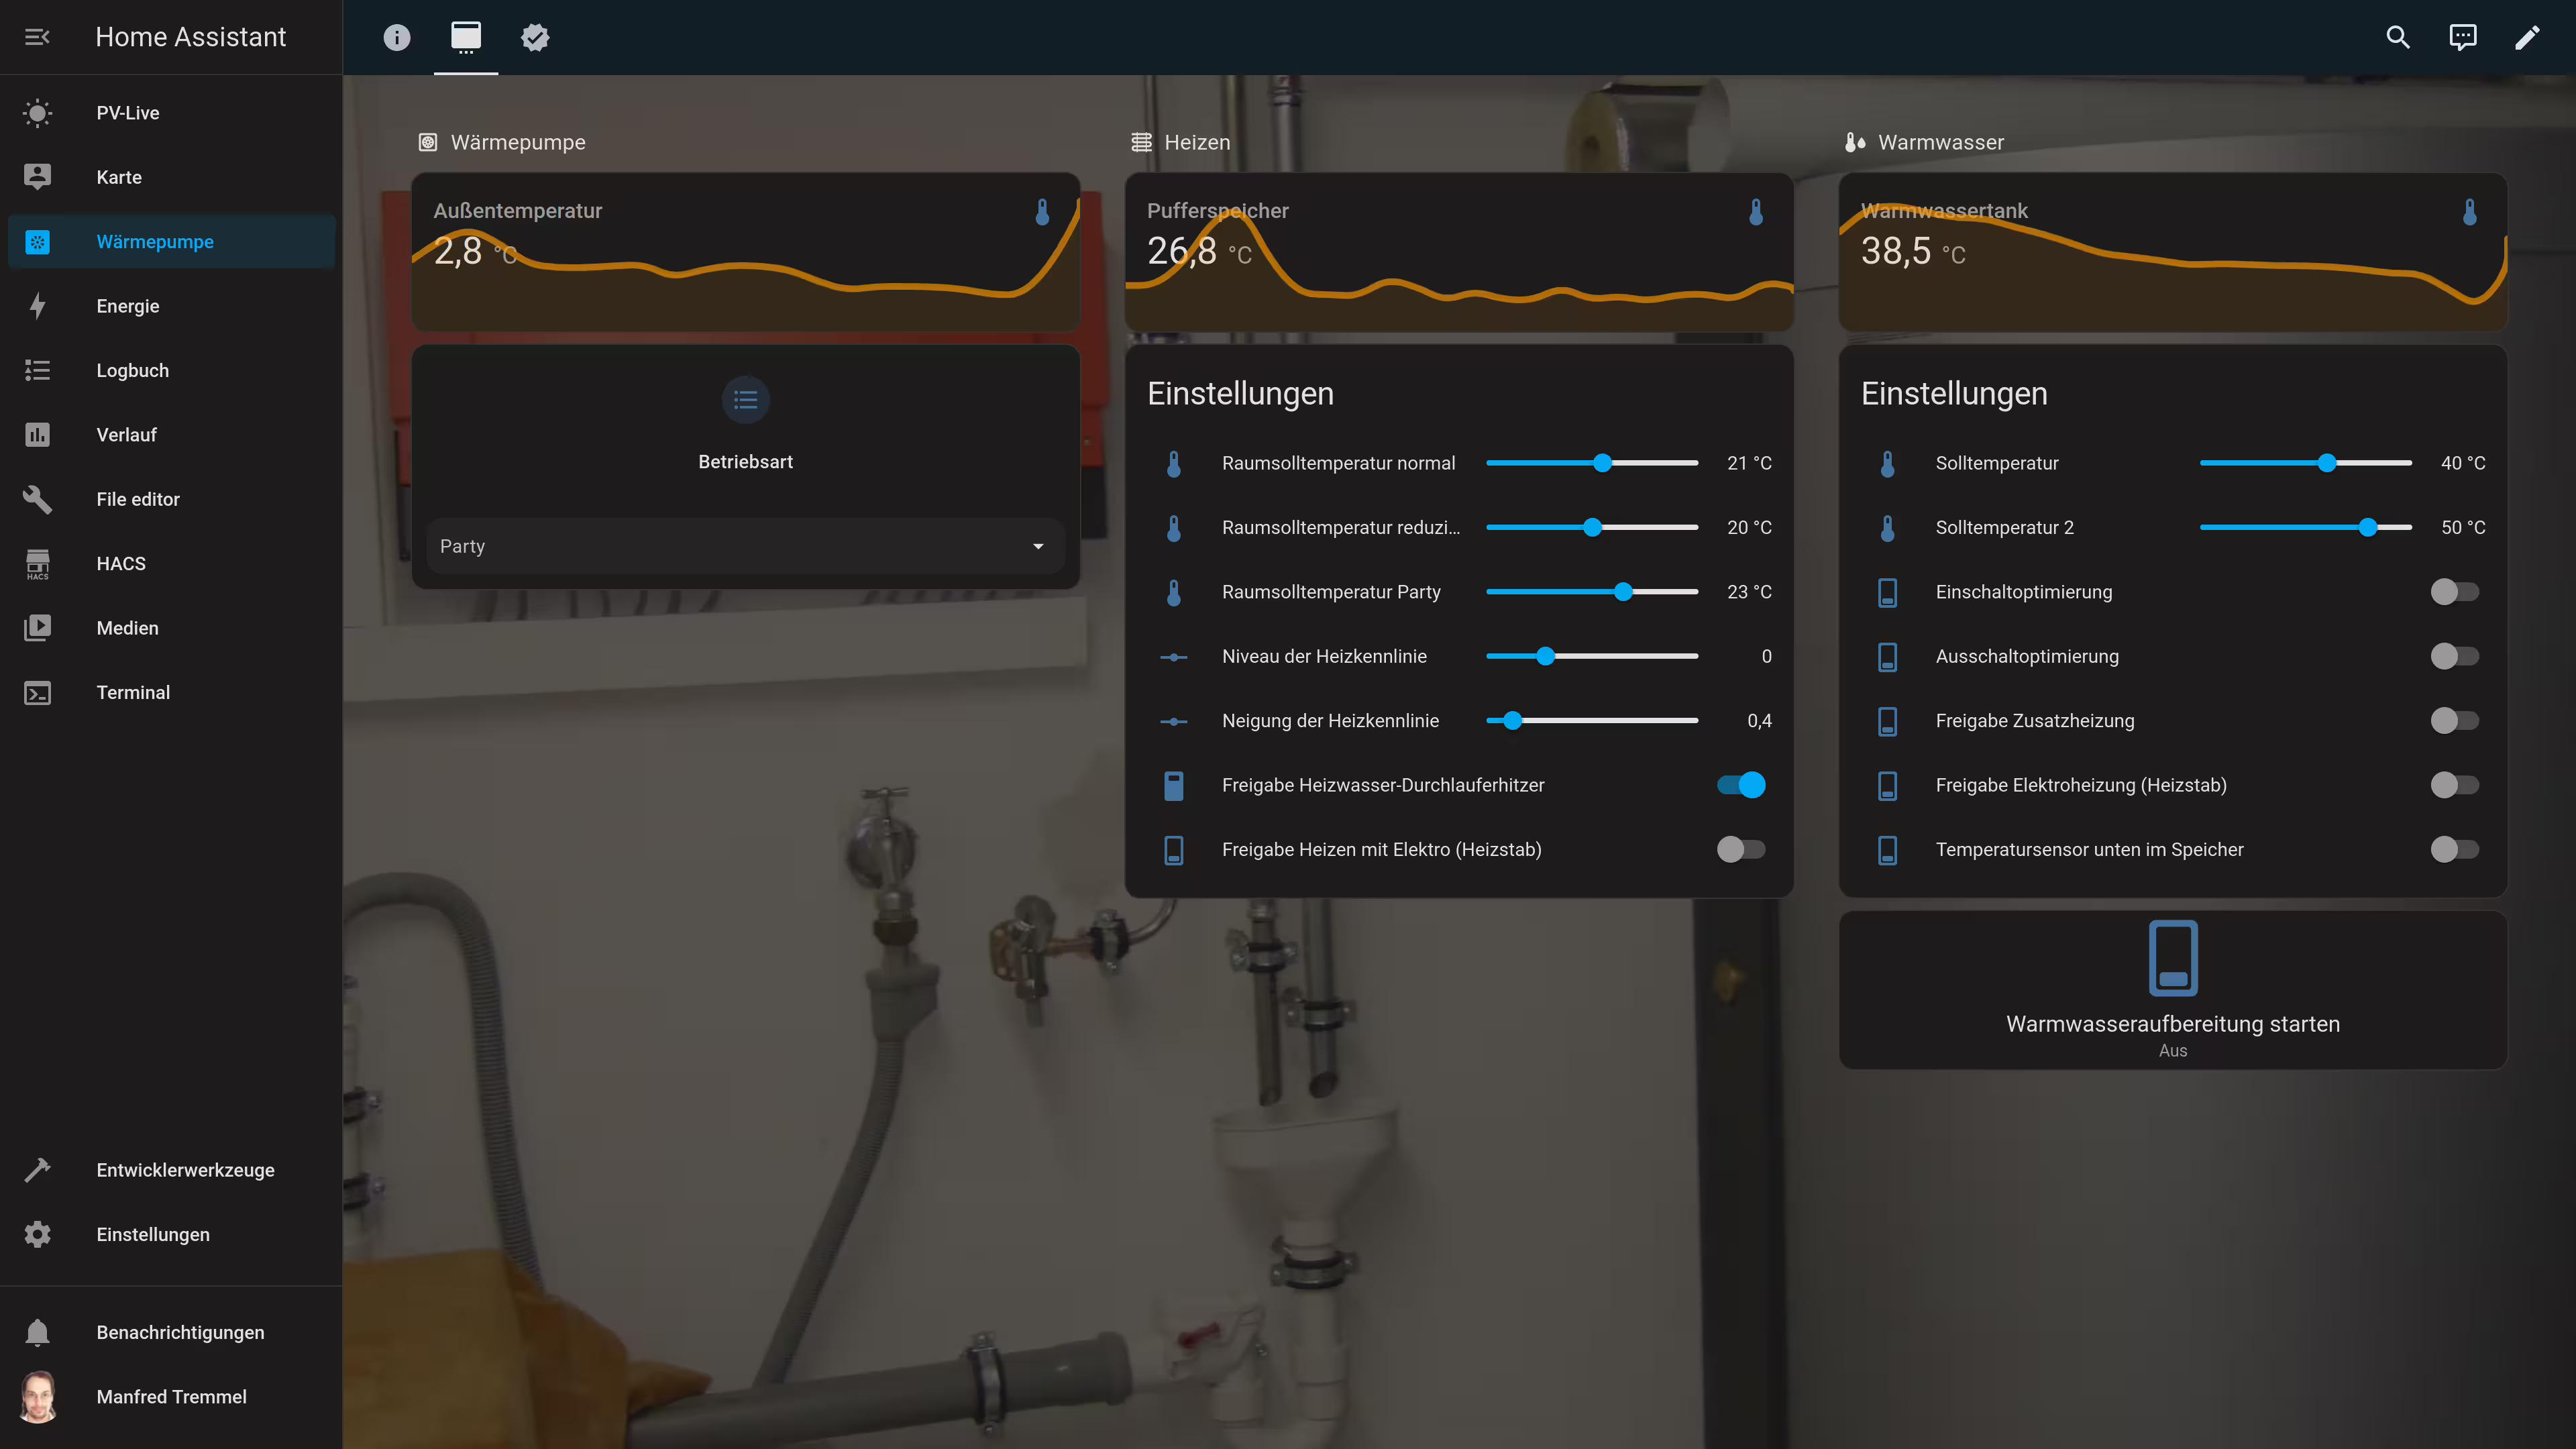Screen dimensions: 2576x1449
Task: Click Heizen section heading
Action: (x=1197, y=142)
